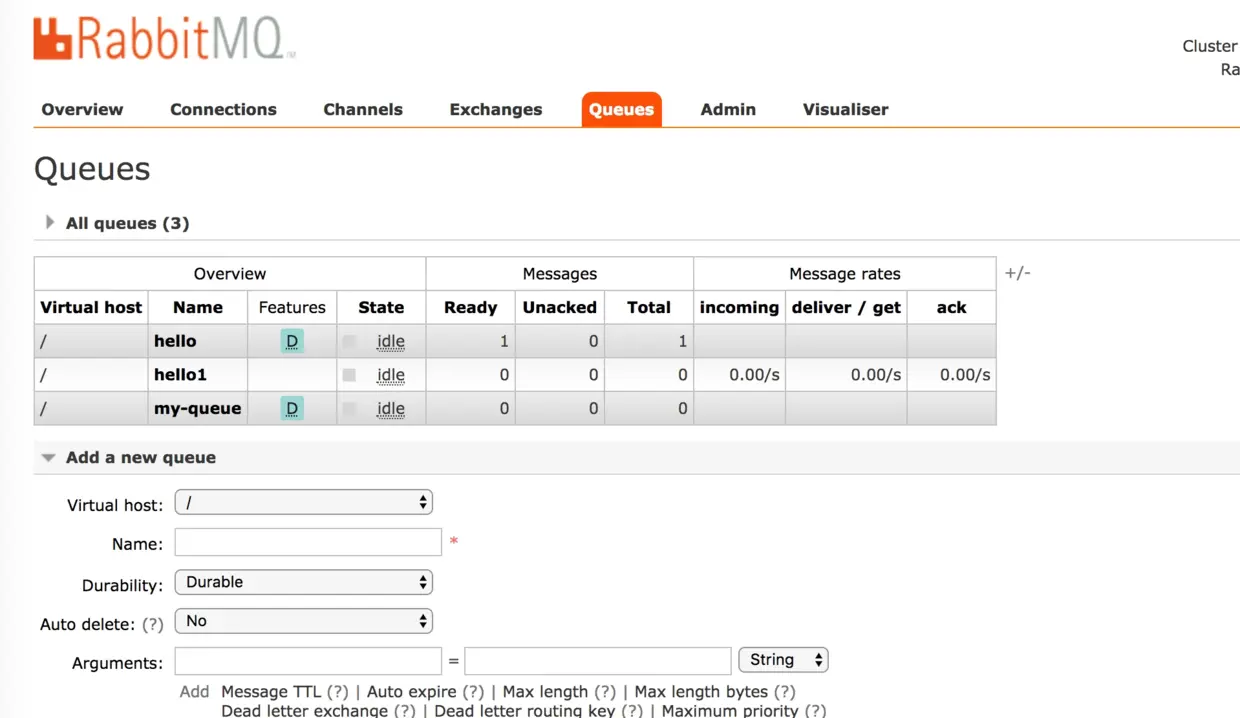Click the idle state of my-queue
Screen dimensions: 1240x718
tap(391, 408)
